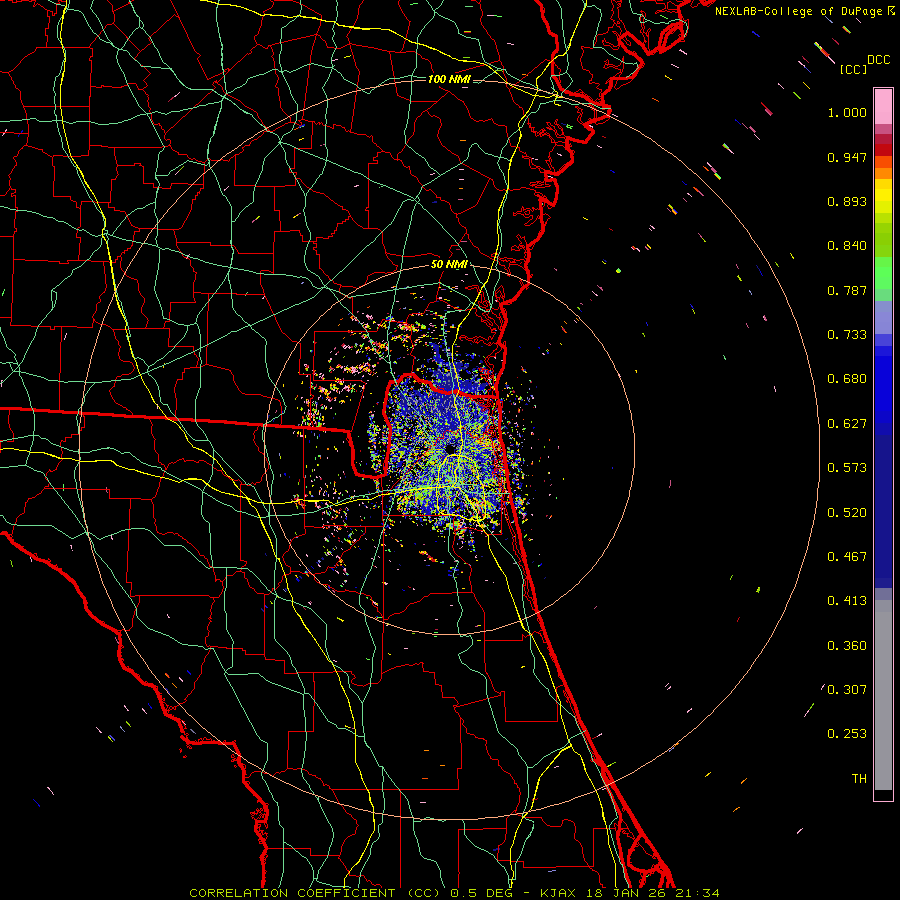Select the 0.787 legend value

pos(847,290)
